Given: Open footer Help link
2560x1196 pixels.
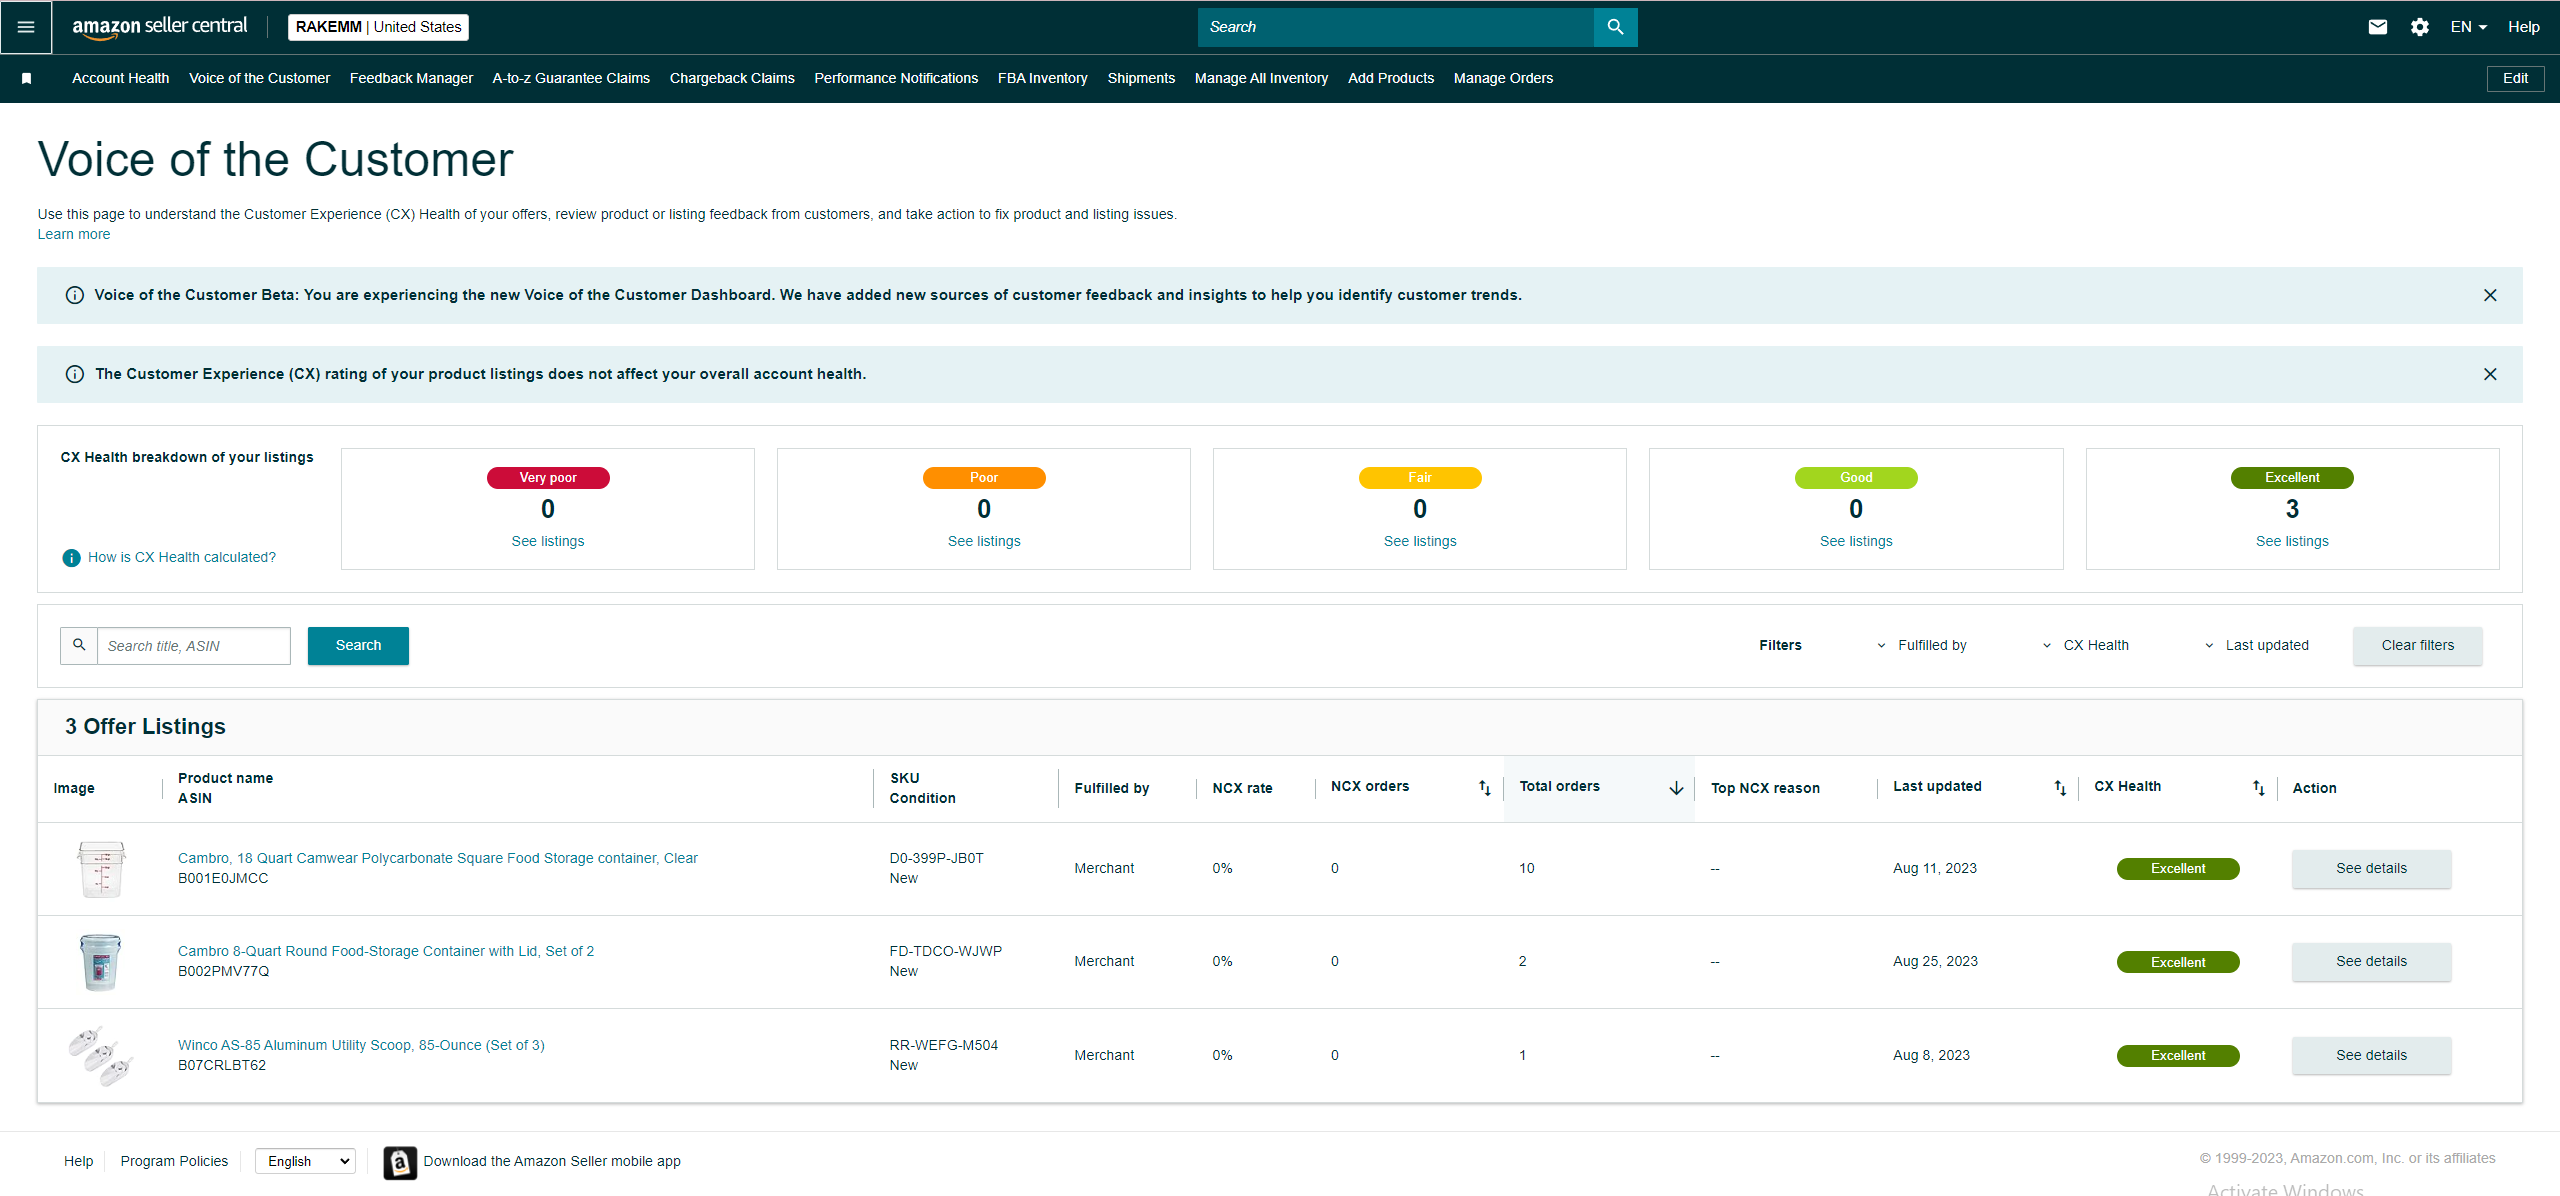Looking at the screenshot, I should point(78,1162).
